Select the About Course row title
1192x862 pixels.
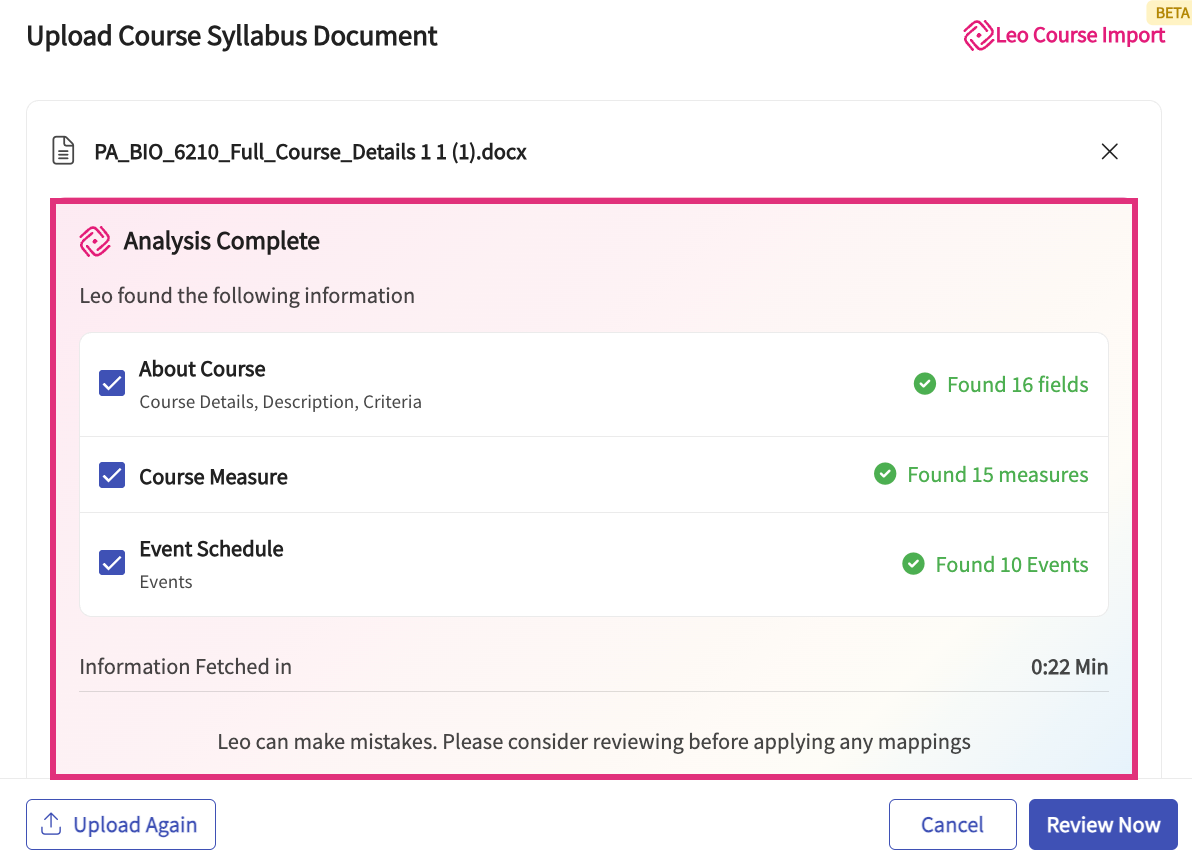pos(202,369)
